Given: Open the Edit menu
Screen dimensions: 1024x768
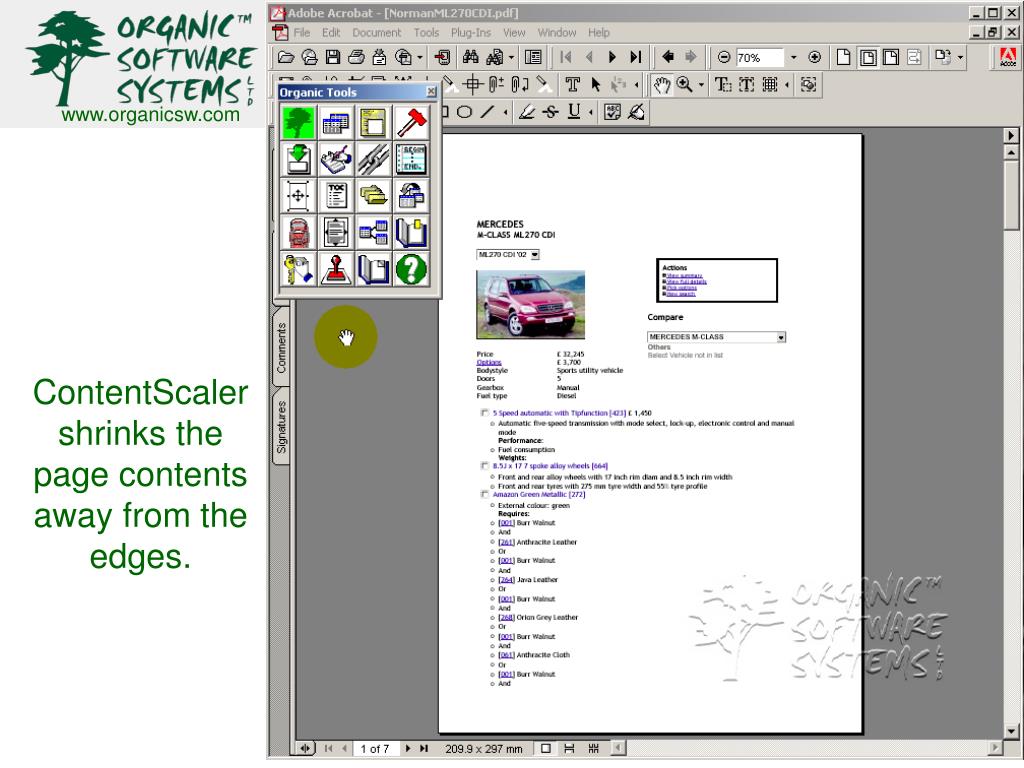Looking at the screenshot, I should pyautogui.click(x=331, y=32).
